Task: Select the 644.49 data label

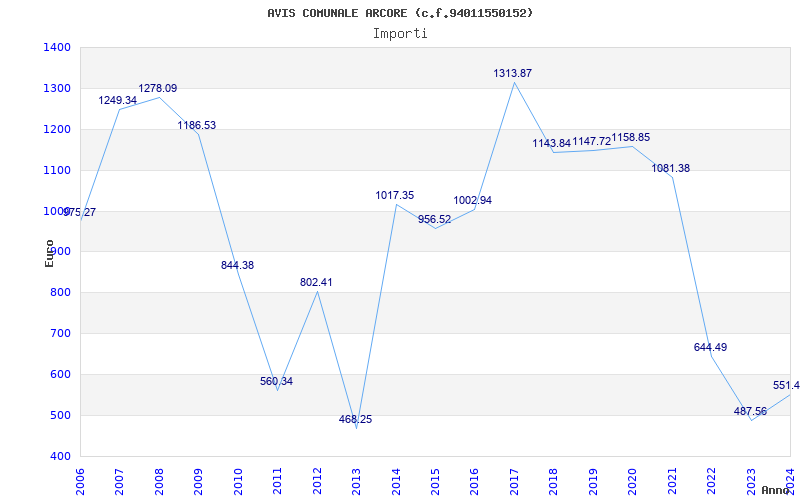Action: [710, 347]
